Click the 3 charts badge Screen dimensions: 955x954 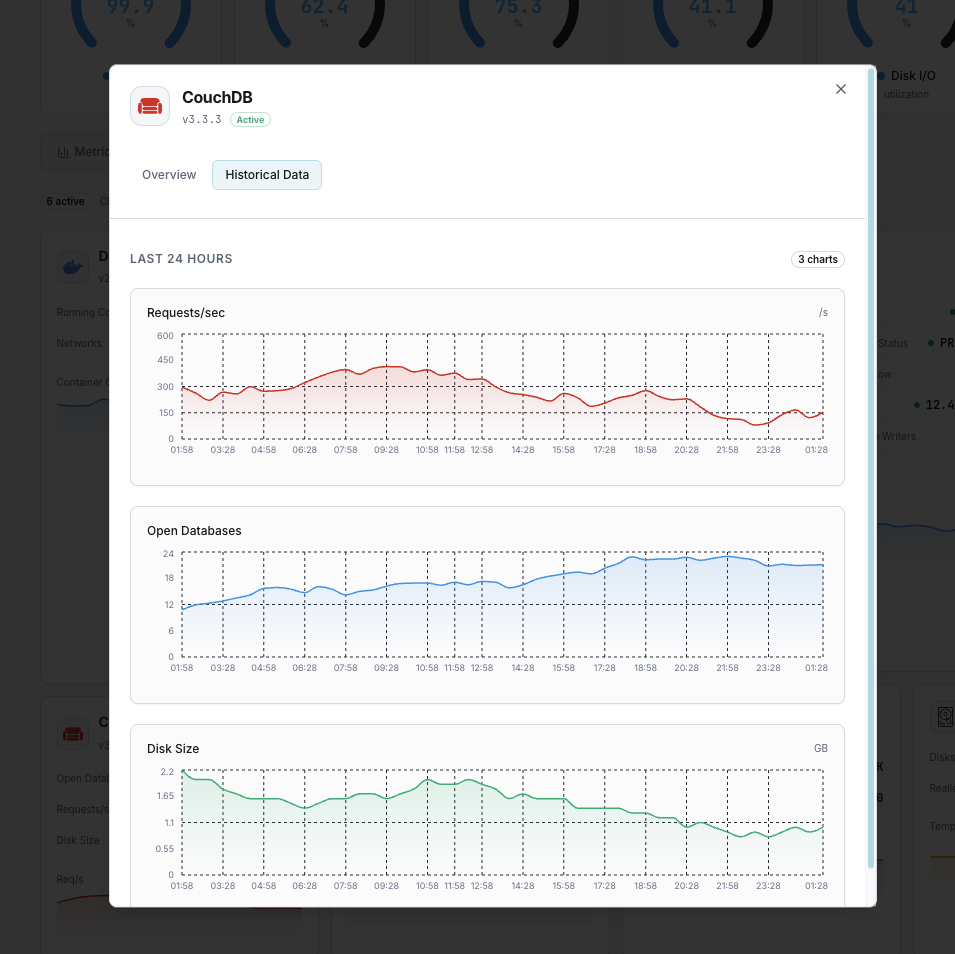tap(817, 259)
